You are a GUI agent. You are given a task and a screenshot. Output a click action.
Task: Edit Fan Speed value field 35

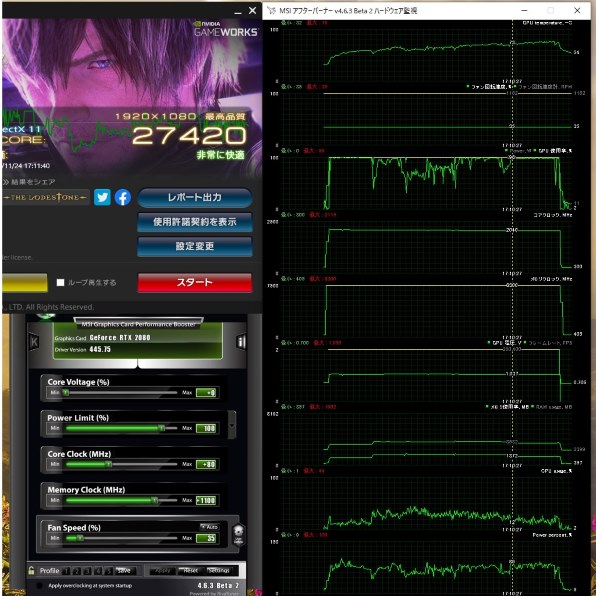[206, 538]
